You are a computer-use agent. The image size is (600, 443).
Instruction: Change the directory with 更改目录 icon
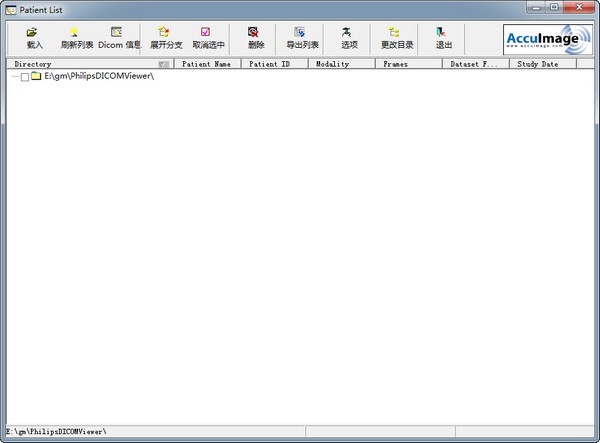394,32
